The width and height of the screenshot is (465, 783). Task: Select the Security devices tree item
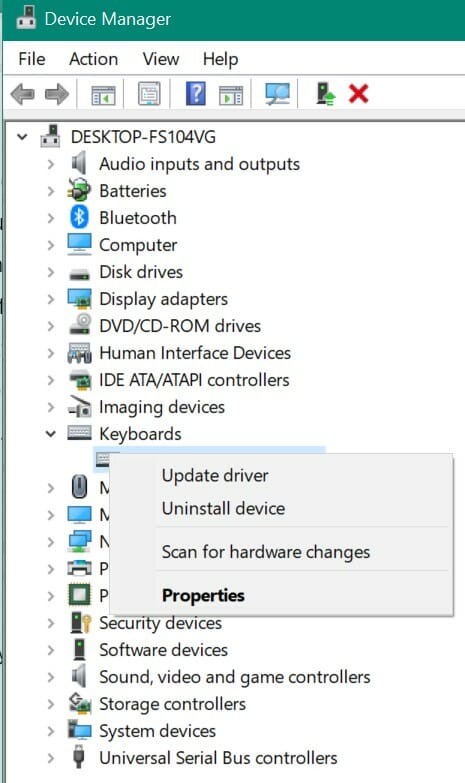pyautogui.click(x=160, y=623)
